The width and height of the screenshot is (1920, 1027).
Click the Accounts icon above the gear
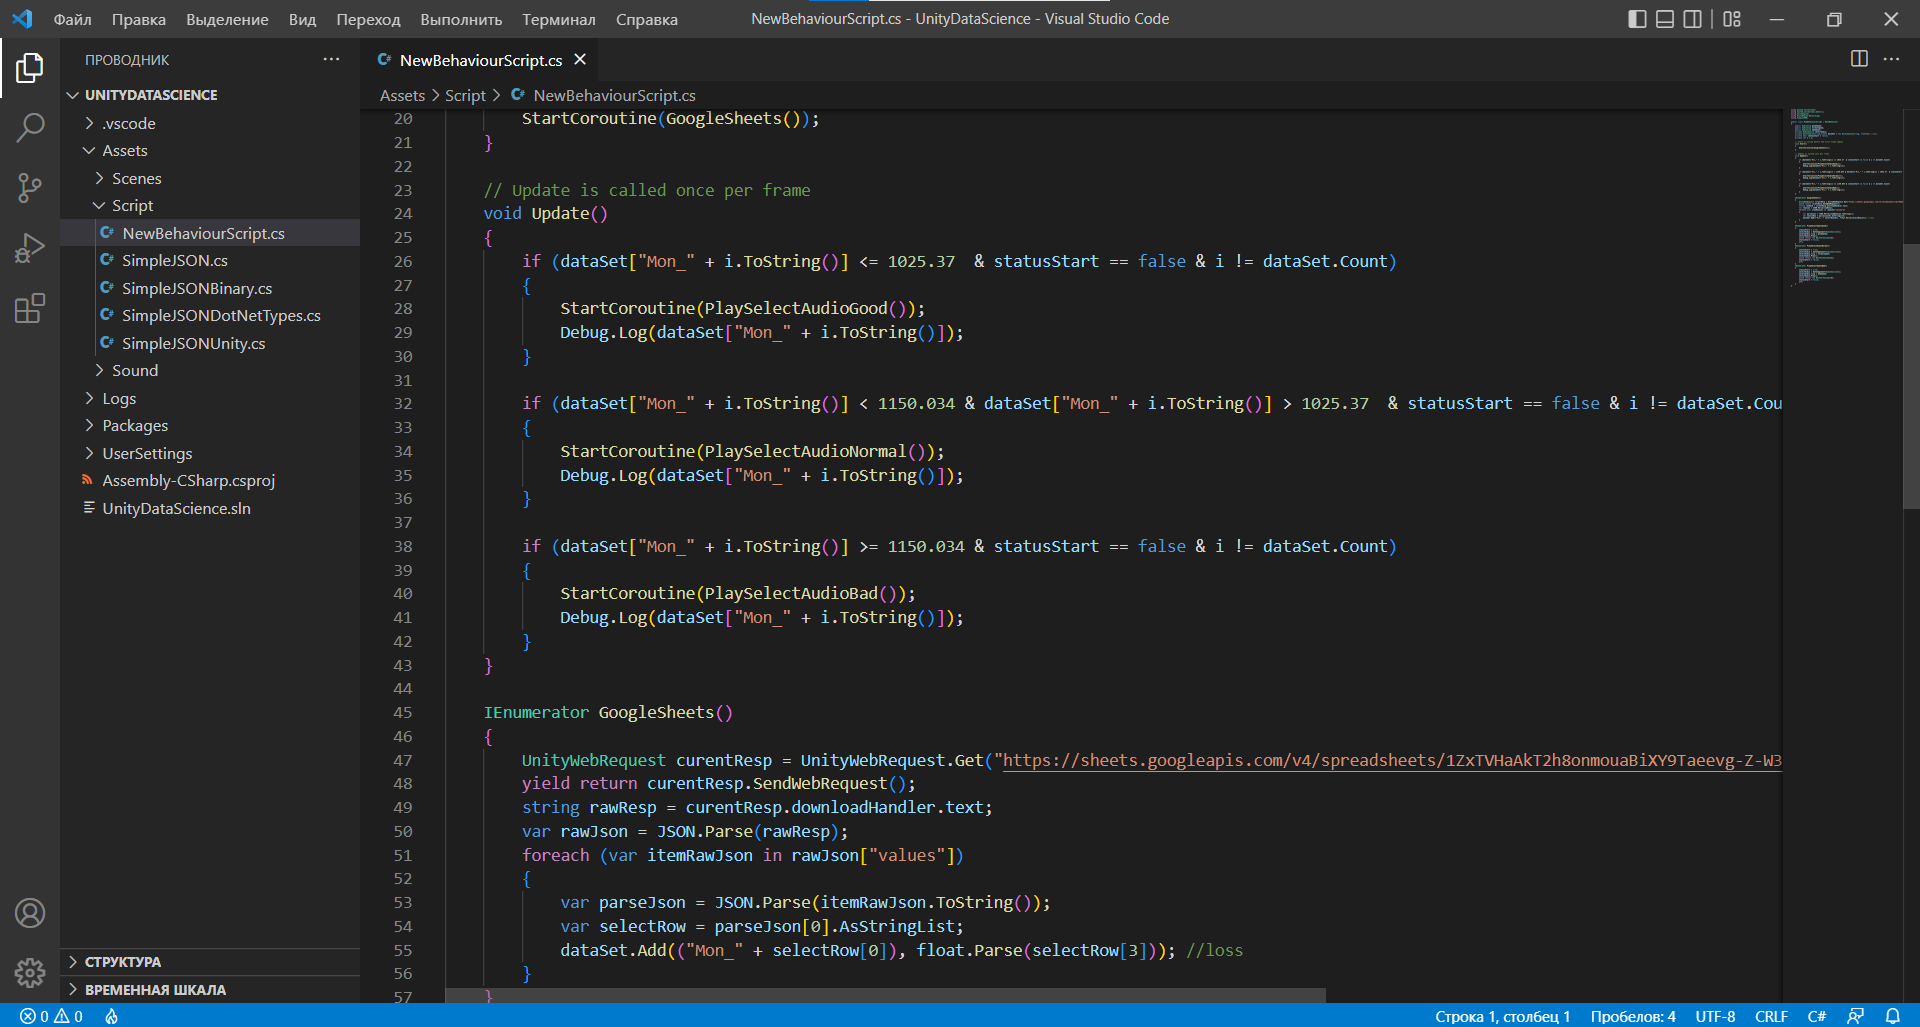pyautogui.click(x=30, y=913)
